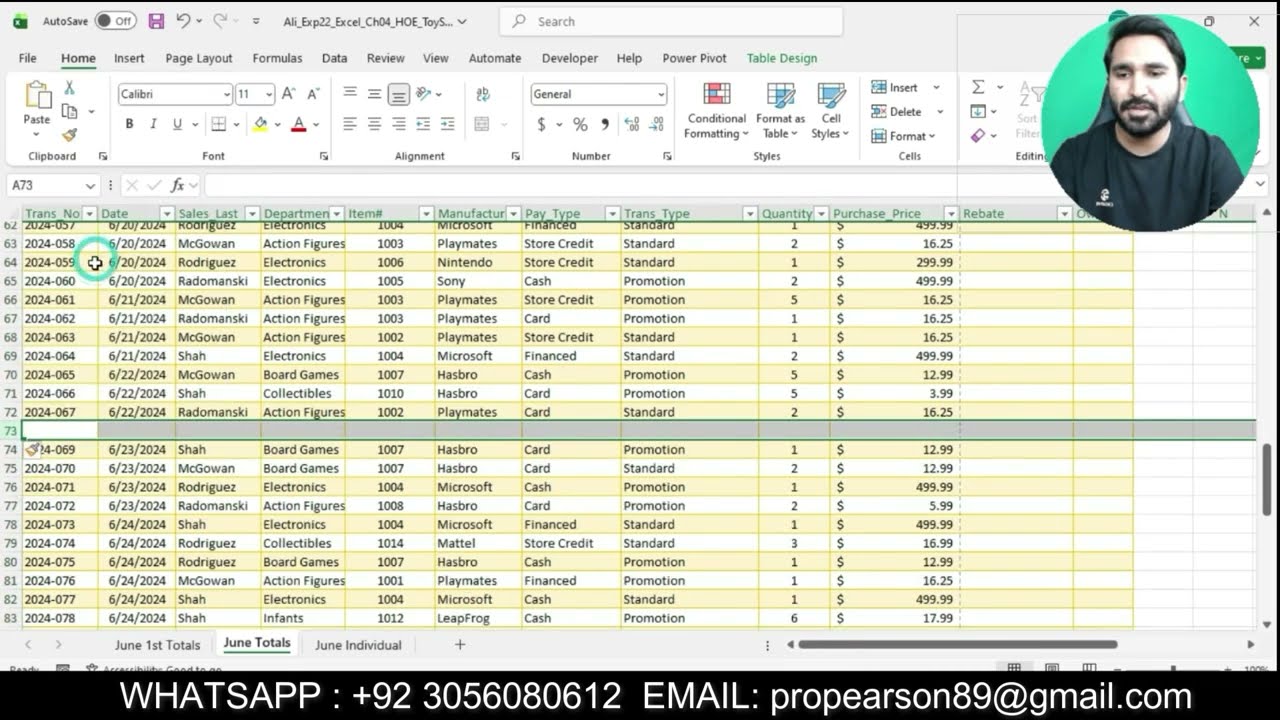Screen dimensions: 1280x720
Task: Toggle Center alignment in Alignment group
Action: tap(374, 124)
